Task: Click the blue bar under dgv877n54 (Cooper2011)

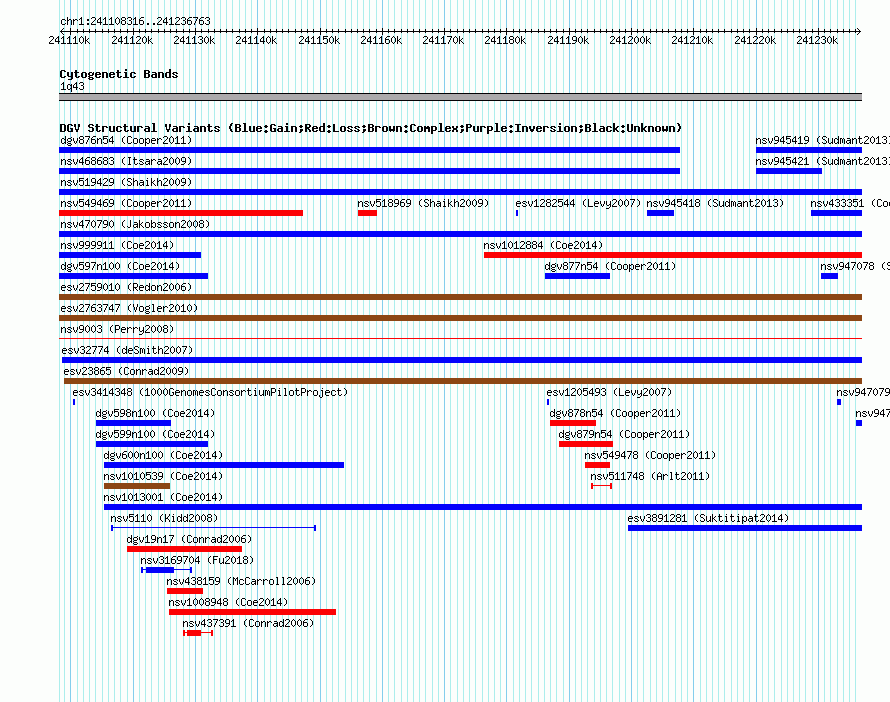Action: click(577, 276)
